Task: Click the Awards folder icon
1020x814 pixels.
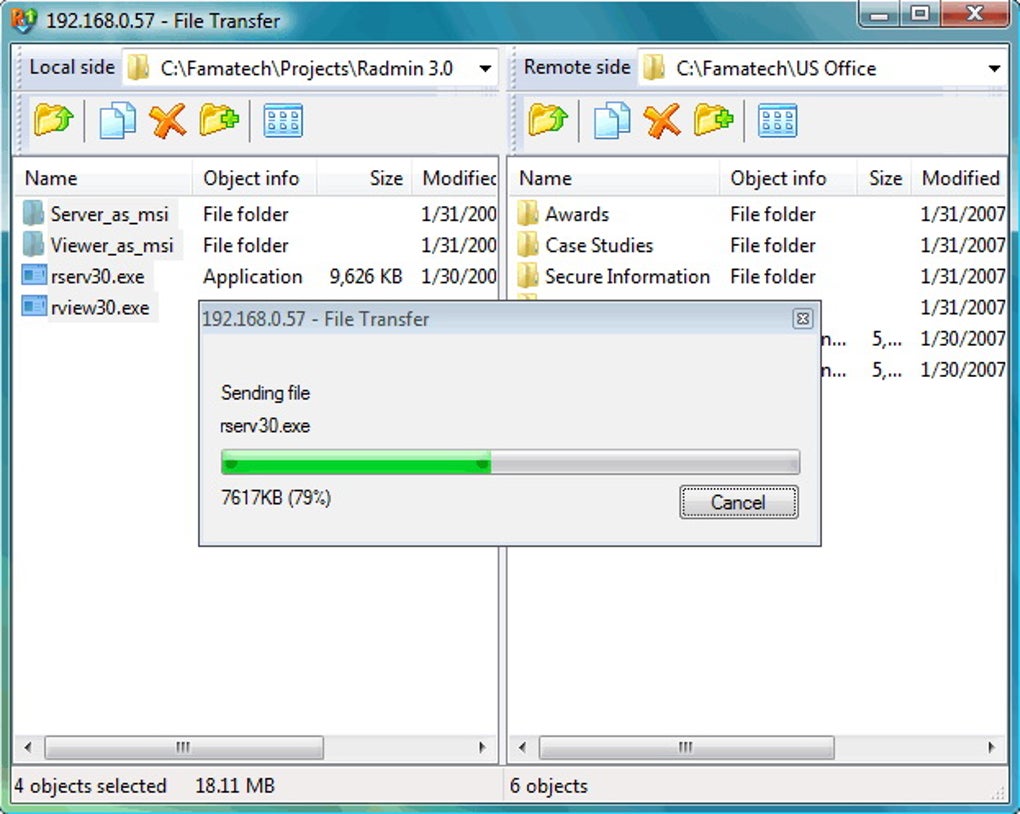Action: coord(528,213)
